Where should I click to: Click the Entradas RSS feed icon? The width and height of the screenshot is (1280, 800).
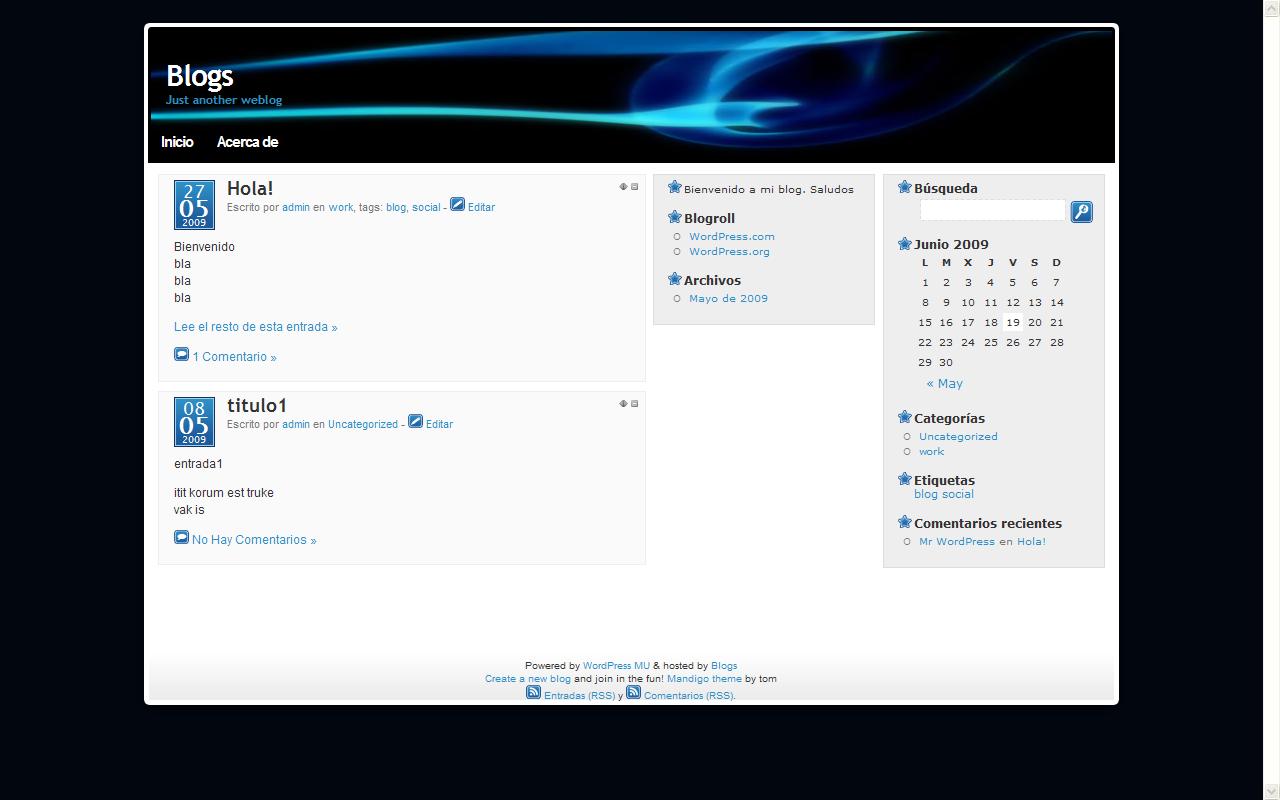point(533,692)
